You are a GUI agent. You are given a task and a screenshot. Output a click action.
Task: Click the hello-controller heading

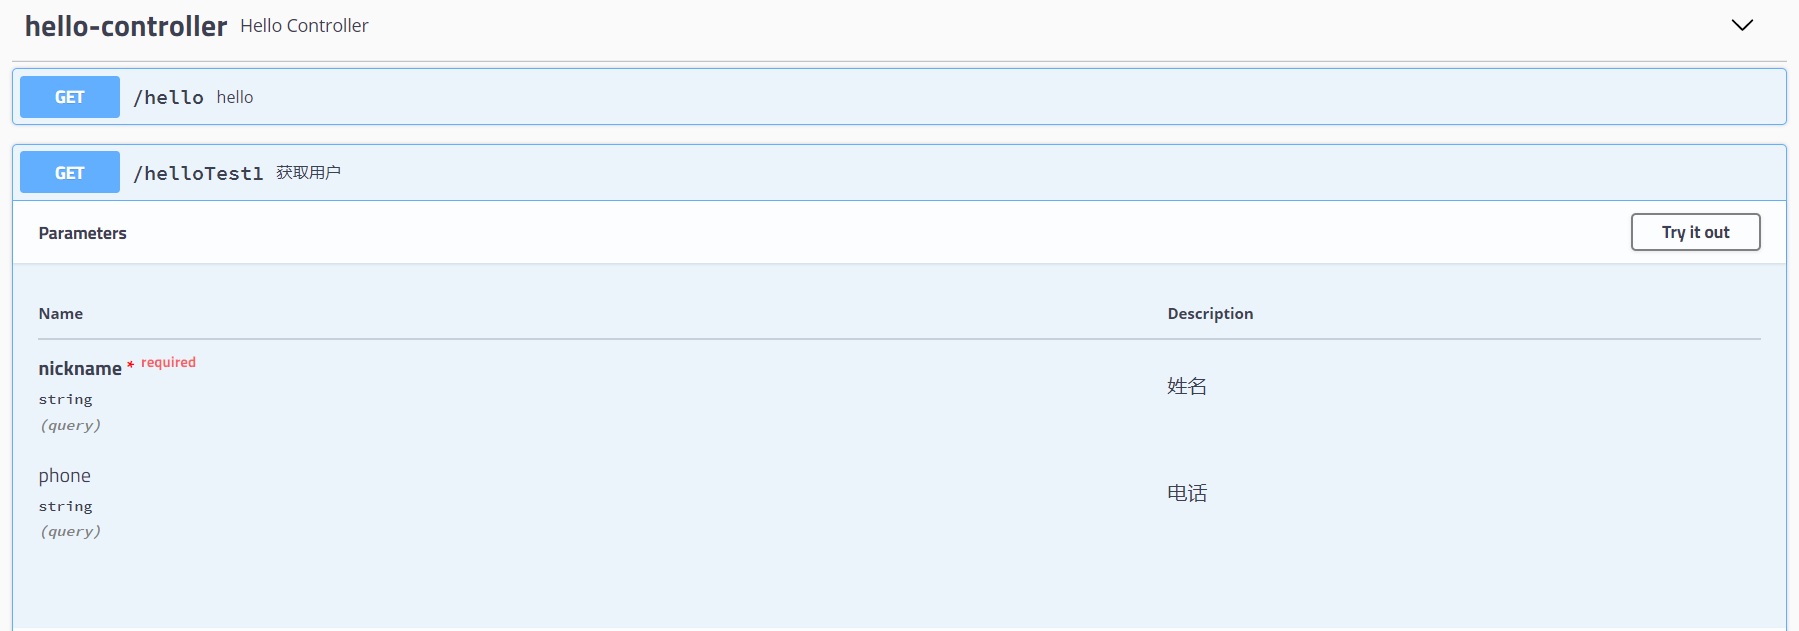pyautogui.click(x=126, y=26)
